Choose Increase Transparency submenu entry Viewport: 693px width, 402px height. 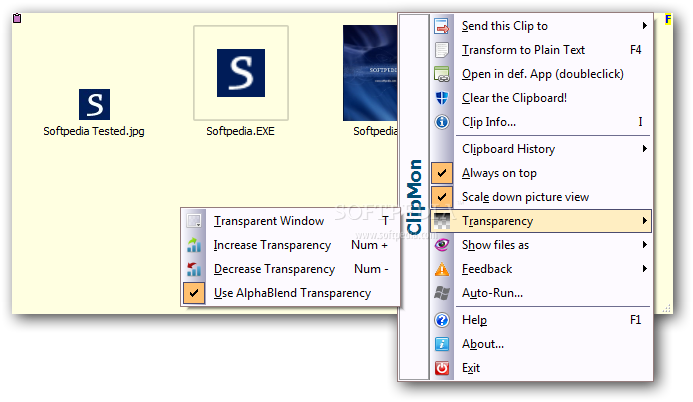[291, 245]
